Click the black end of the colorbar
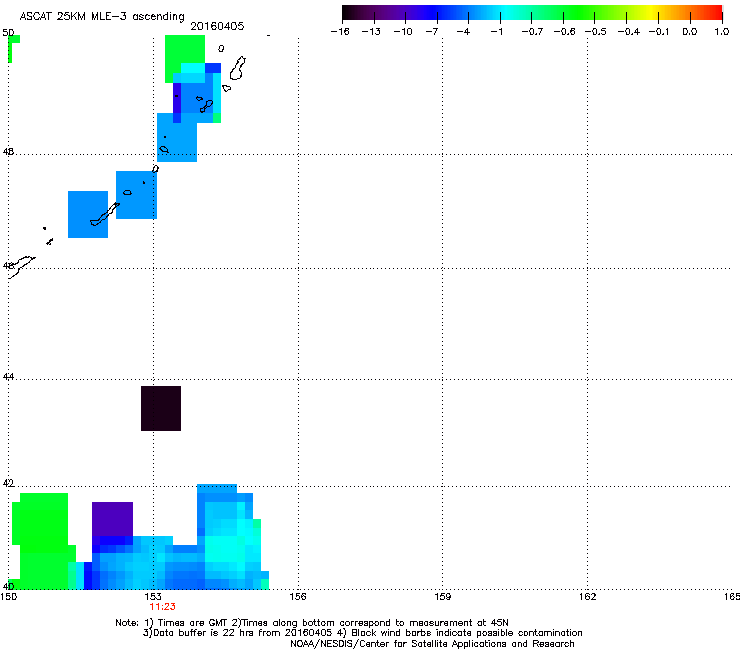The width and height of the screenshot is (740, 650). 349,12
